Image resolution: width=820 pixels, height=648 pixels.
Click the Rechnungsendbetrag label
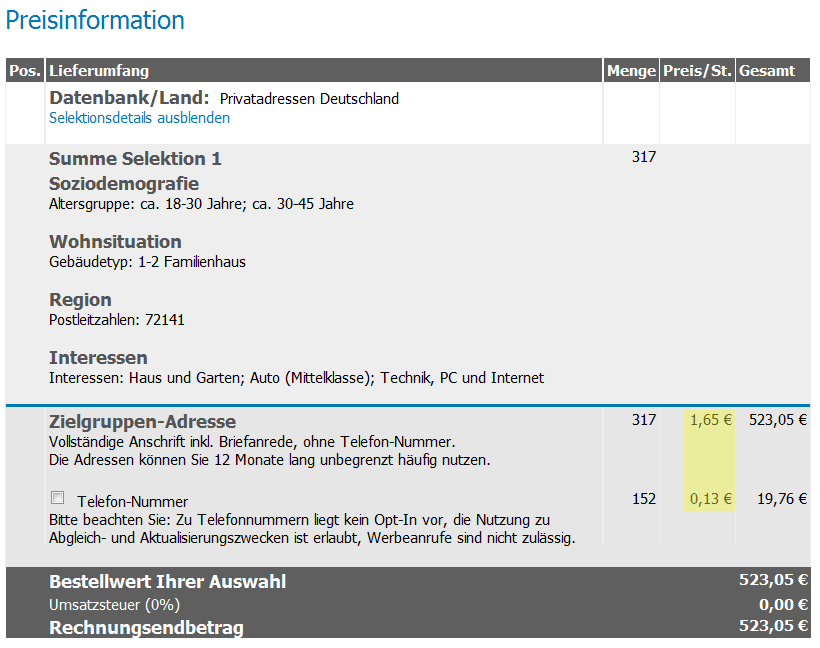pyautogui.click(x=146, y=628)
